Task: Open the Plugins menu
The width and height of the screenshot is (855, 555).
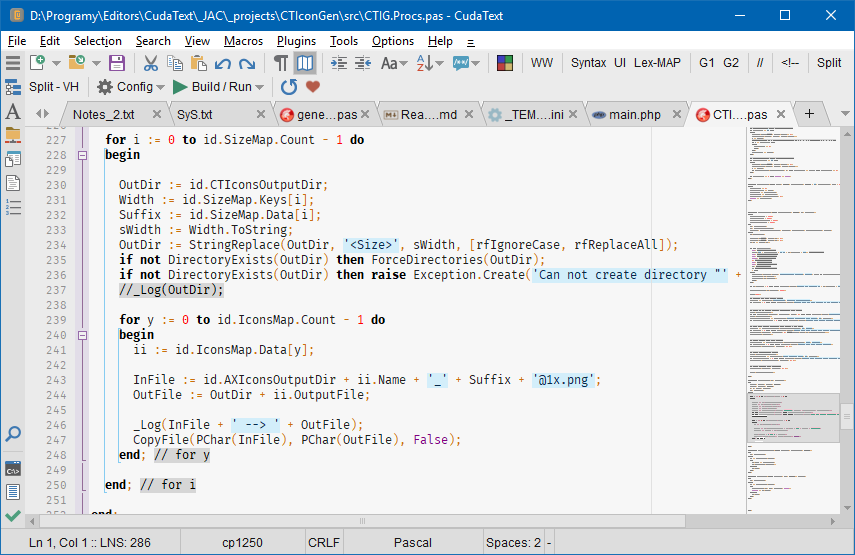Action: (x=296, y=41)
